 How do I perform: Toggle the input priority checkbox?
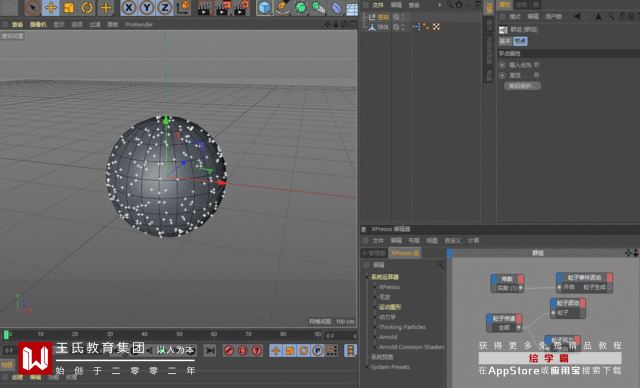click(x=537, y=65)
